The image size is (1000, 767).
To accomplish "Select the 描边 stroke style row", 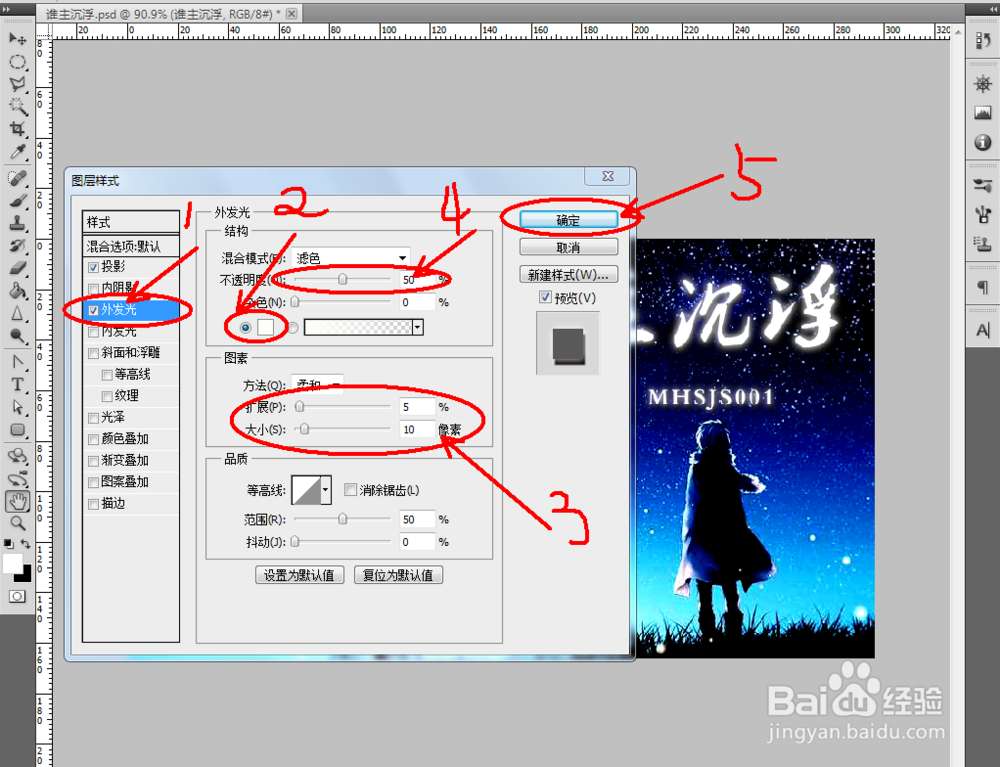I will coord(131,504).
